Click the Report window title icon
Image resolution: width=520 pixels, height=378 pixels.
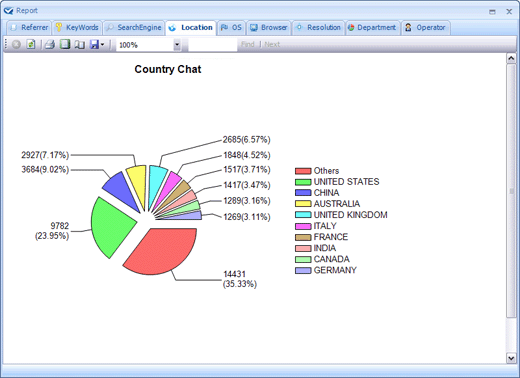tap(9, 11)
